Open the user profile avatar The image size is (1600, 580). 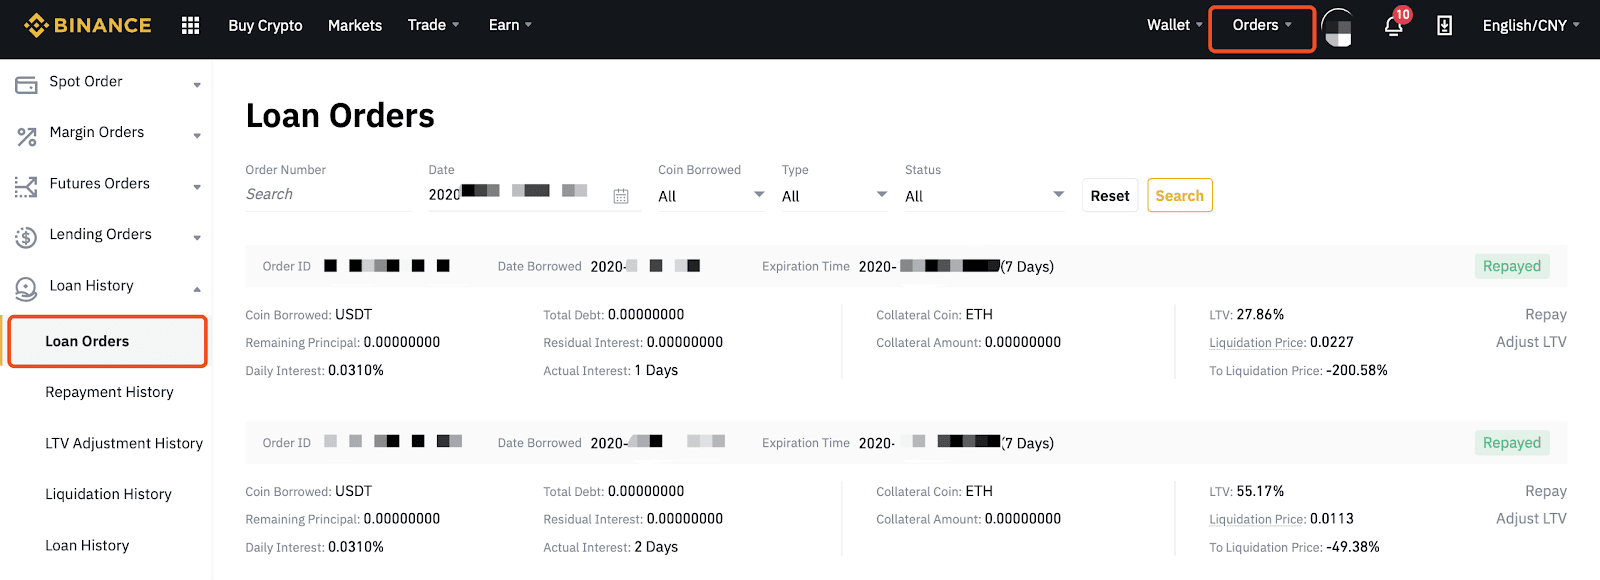coord(1337,27)
